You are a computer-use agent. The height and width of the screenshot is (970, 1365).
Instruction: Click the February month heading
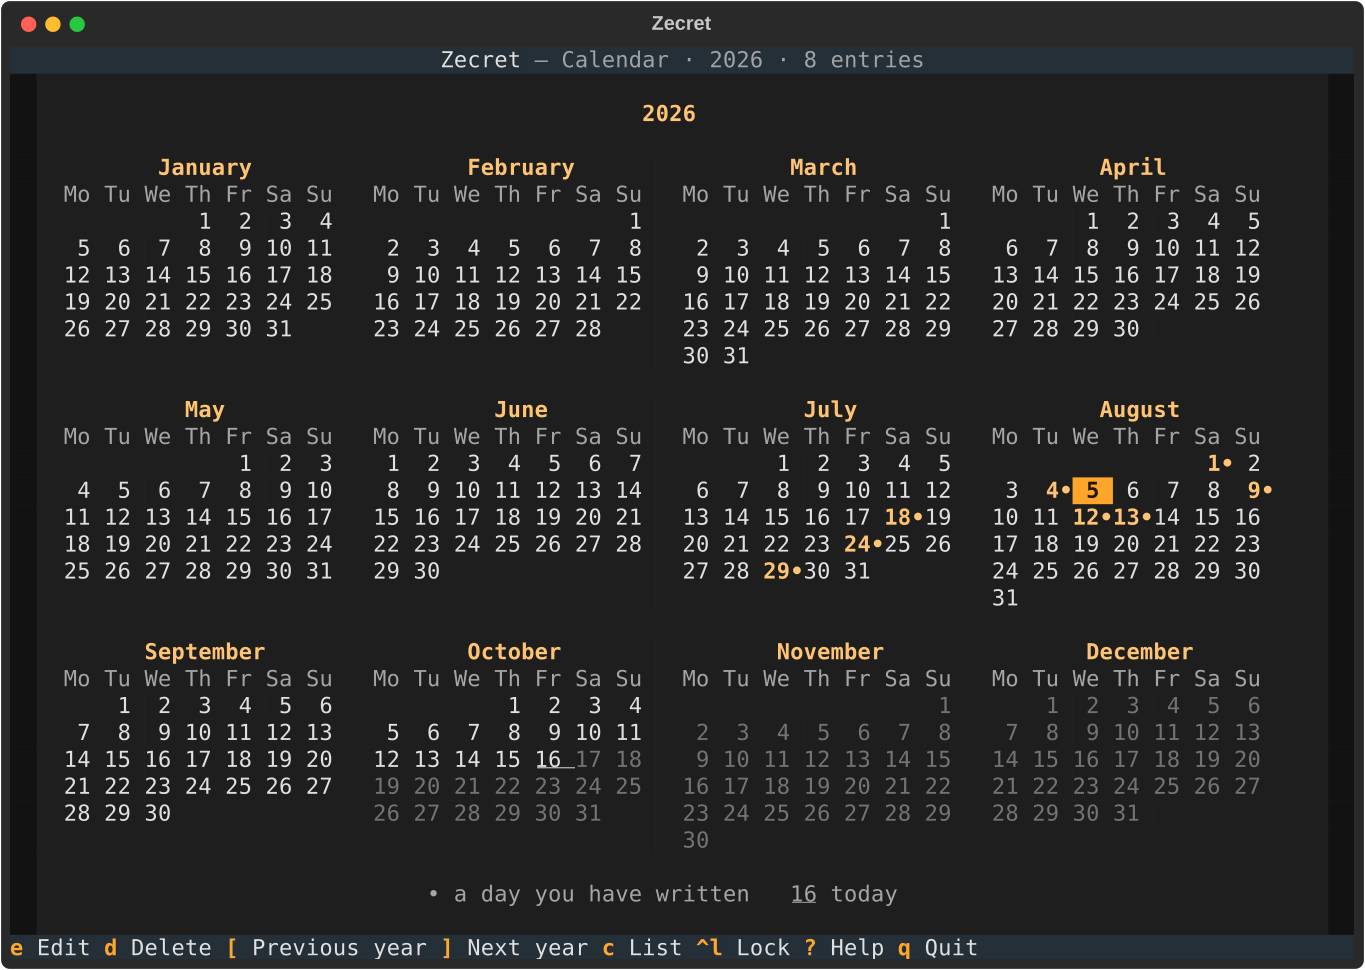(521, 167)
